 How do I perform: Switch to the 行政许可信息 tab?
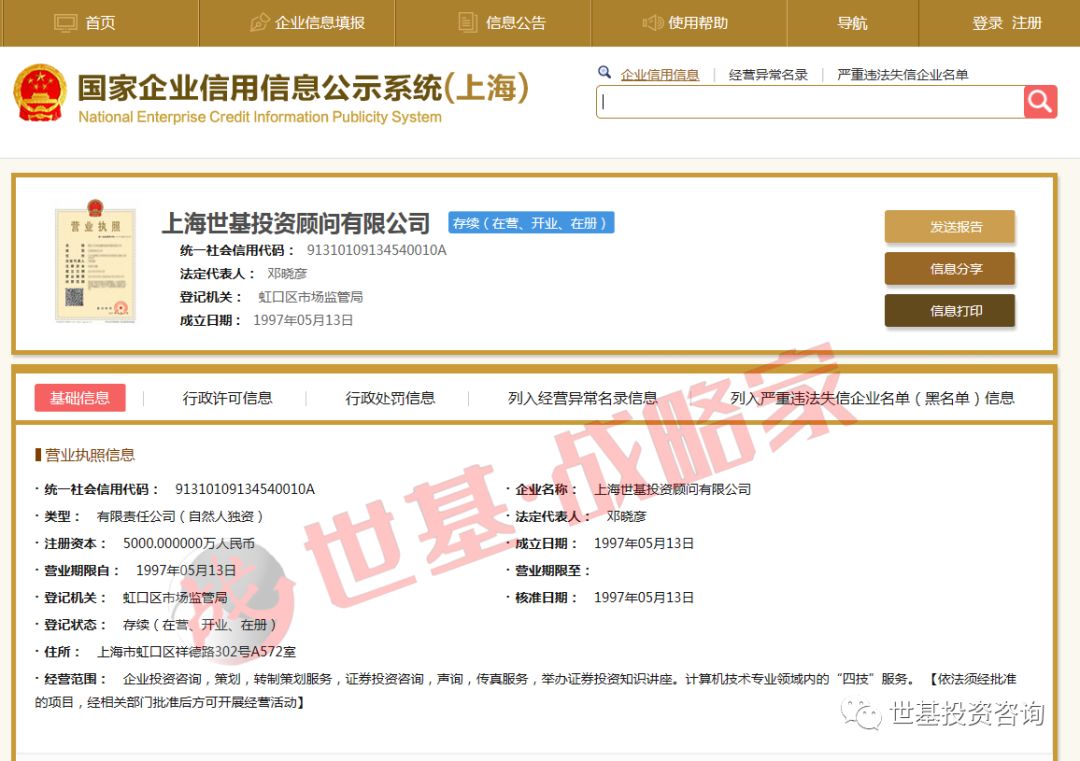click(x=227, y=398)
